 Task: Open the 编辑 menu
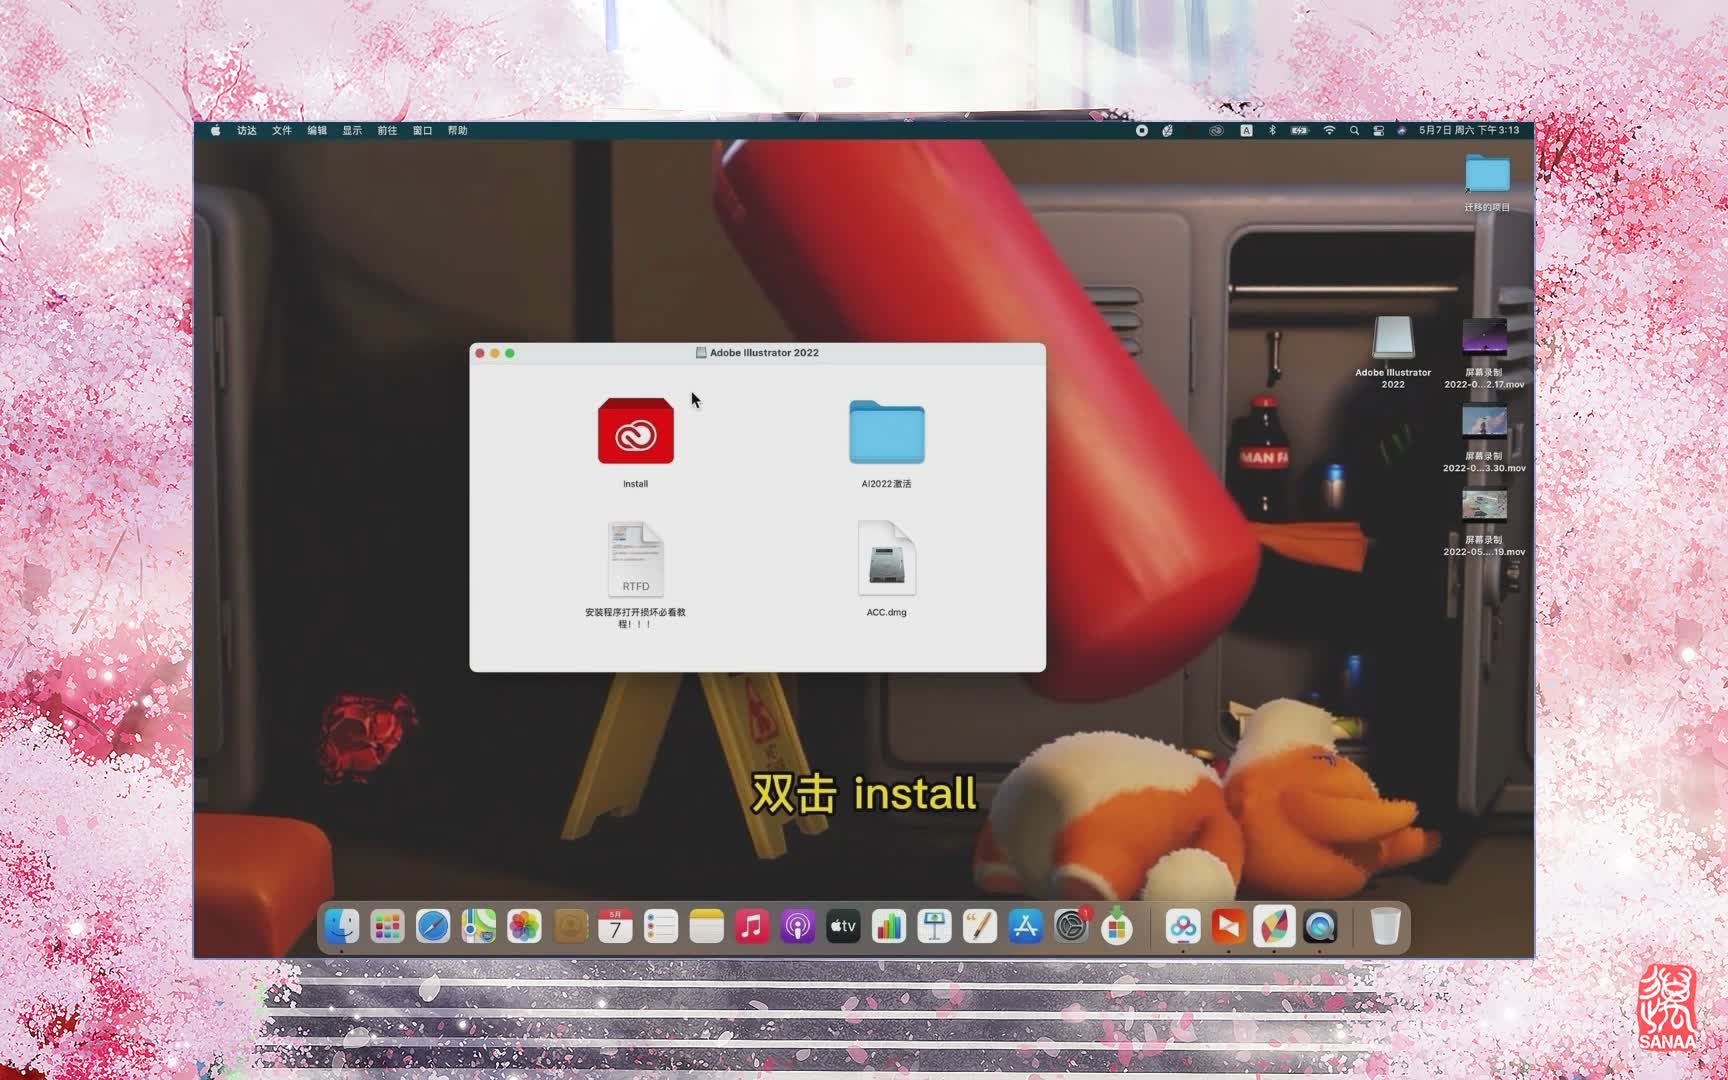click(317, 131)
